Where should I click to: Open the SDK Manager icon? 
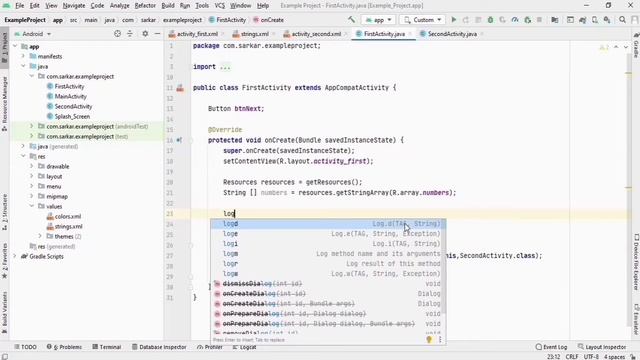tap(607, 20)
